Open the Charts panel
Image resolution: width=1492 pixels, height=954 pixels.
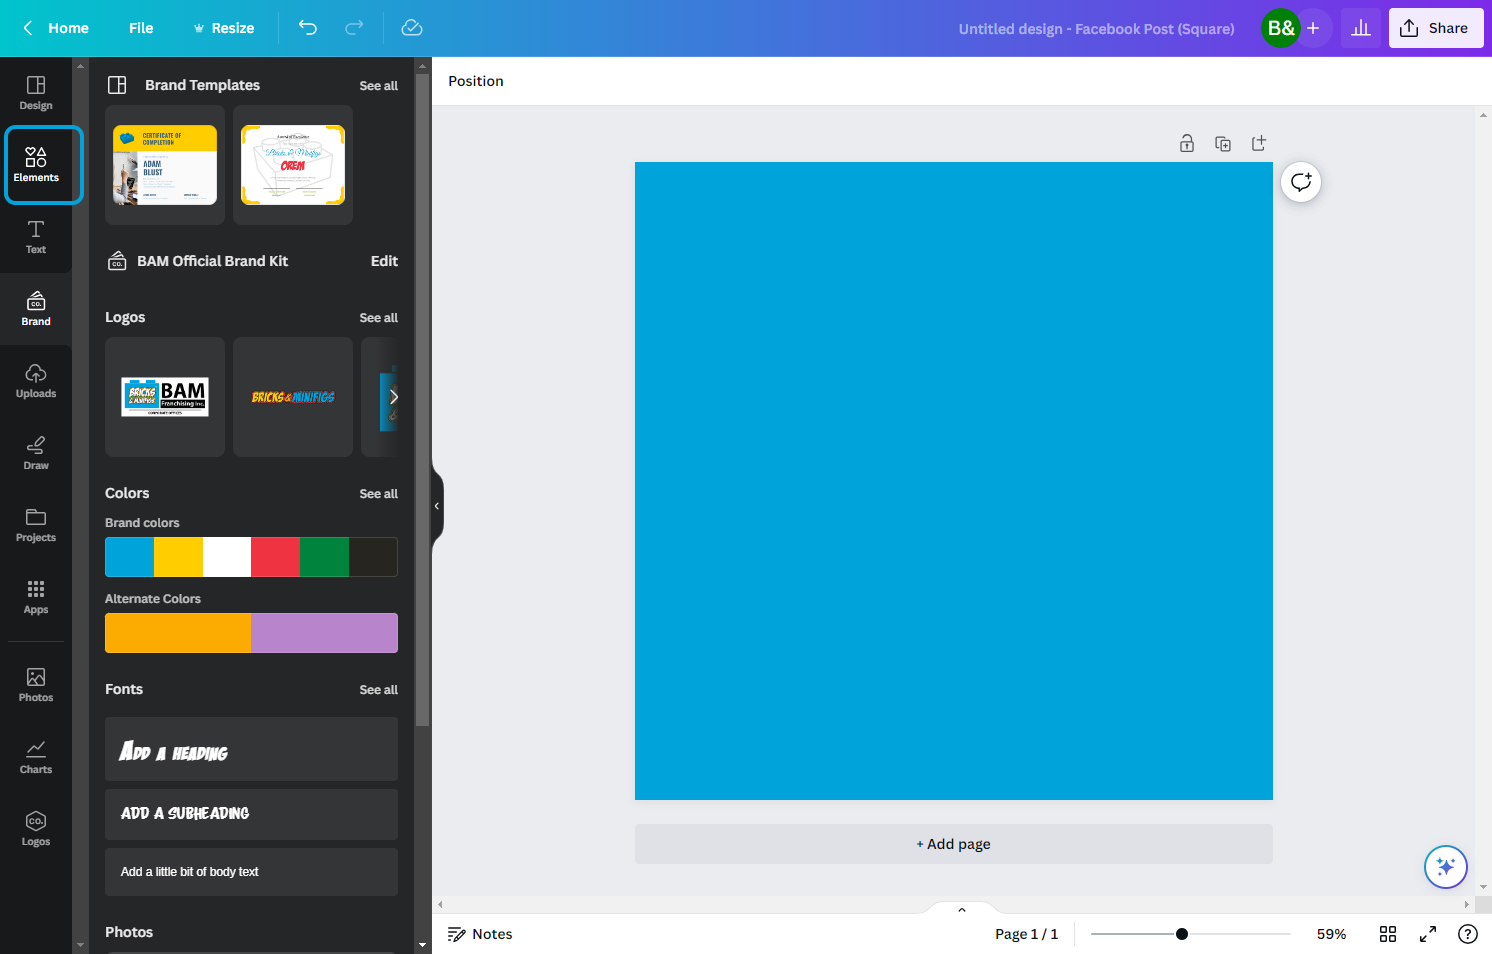pos(36,757)
